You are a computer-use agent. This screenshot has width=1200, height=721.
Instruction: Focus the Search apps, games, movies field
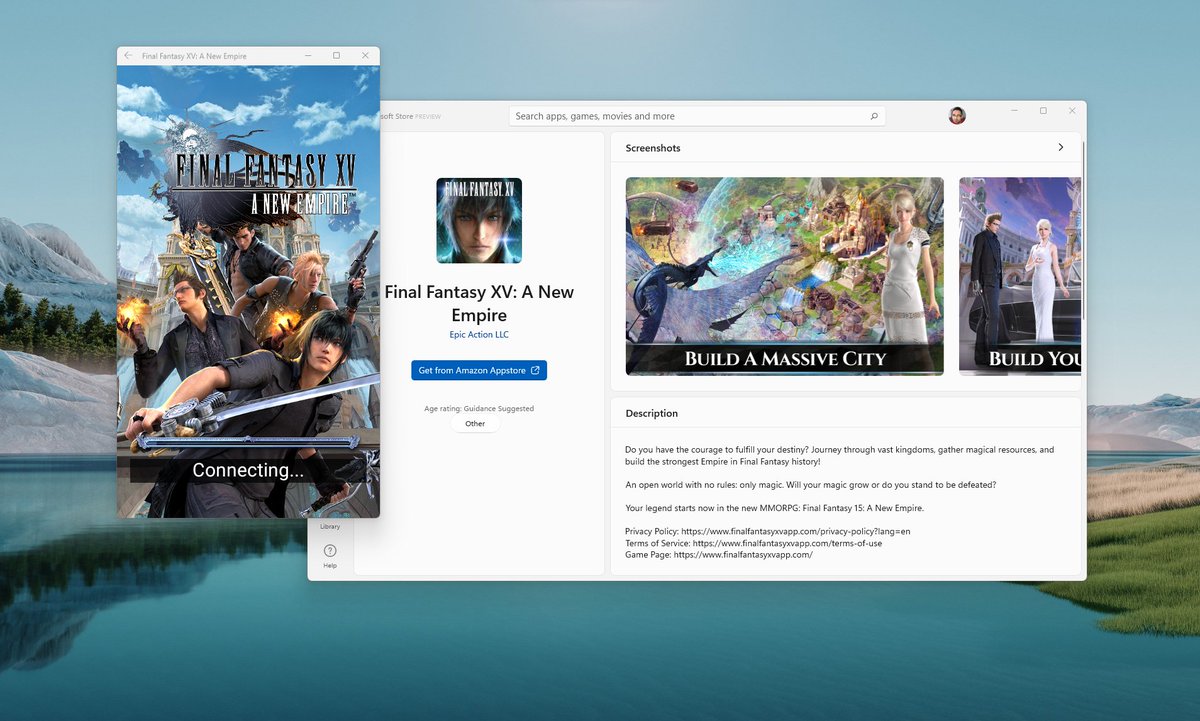coord(697,116)
